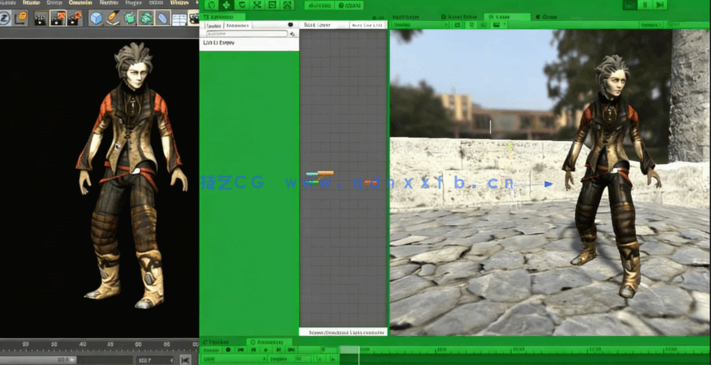Click the Add Keyframe button in Animation window
Viewport: 711px width, 365px height.
click(320, 359)
